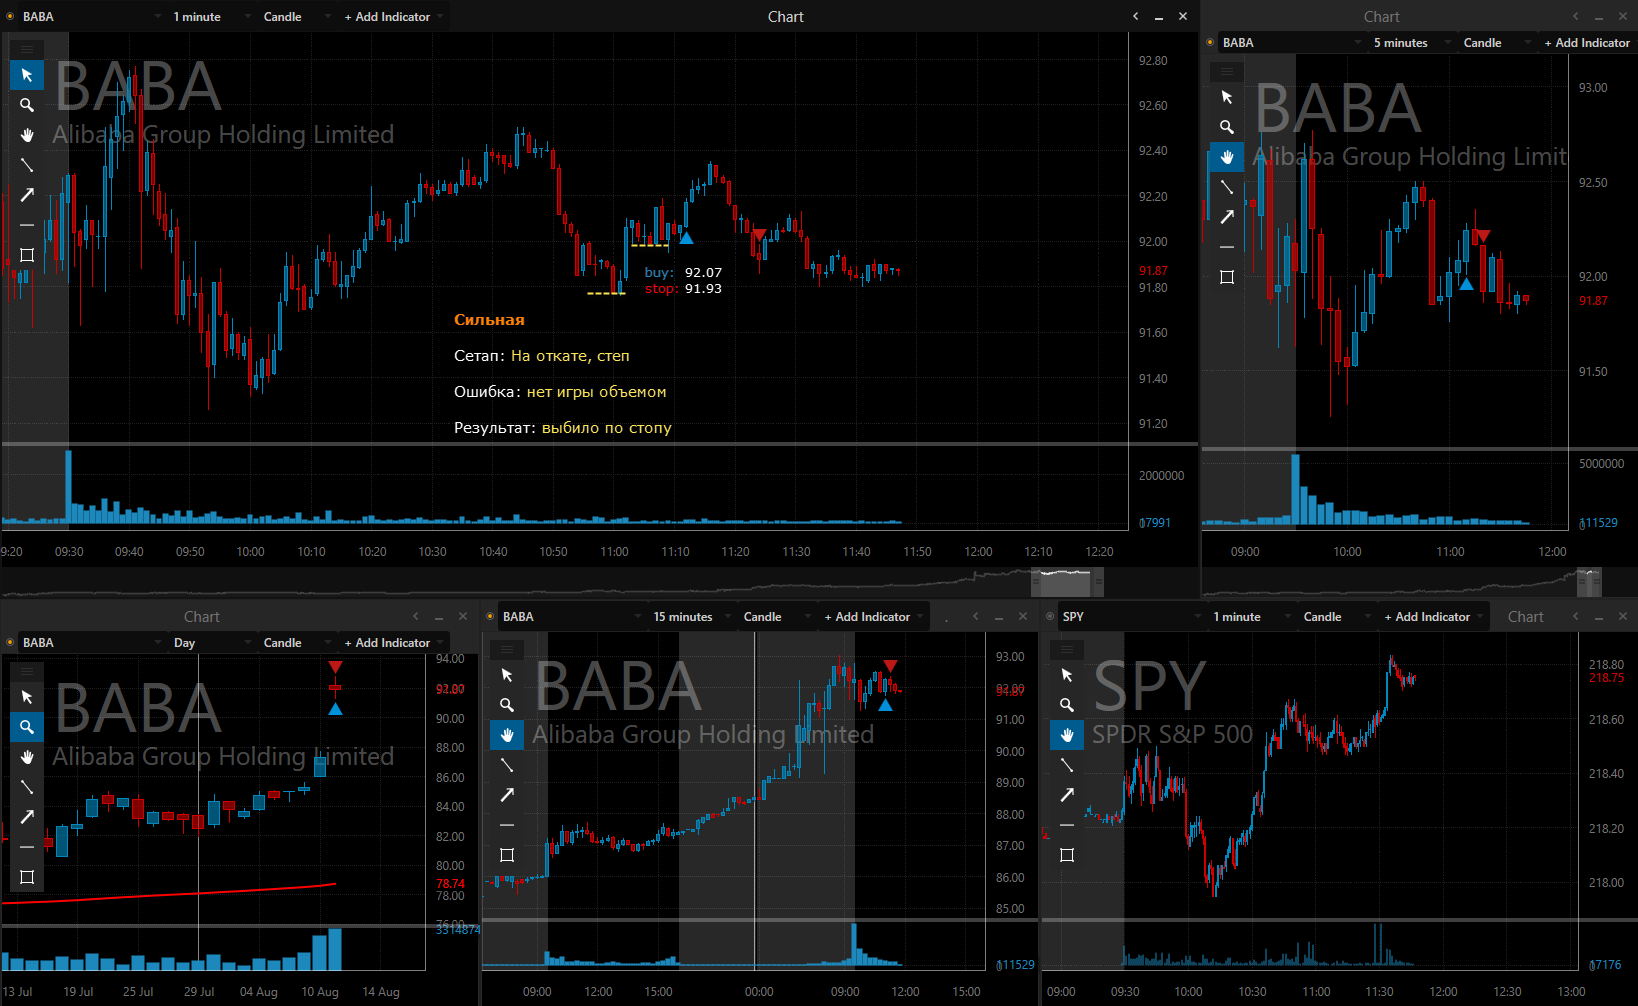Pick the line tool in BABA 15 minutes chart
Viewport: 1638px width, 1006px height.
pyautogui.click(x=507, y=765)
